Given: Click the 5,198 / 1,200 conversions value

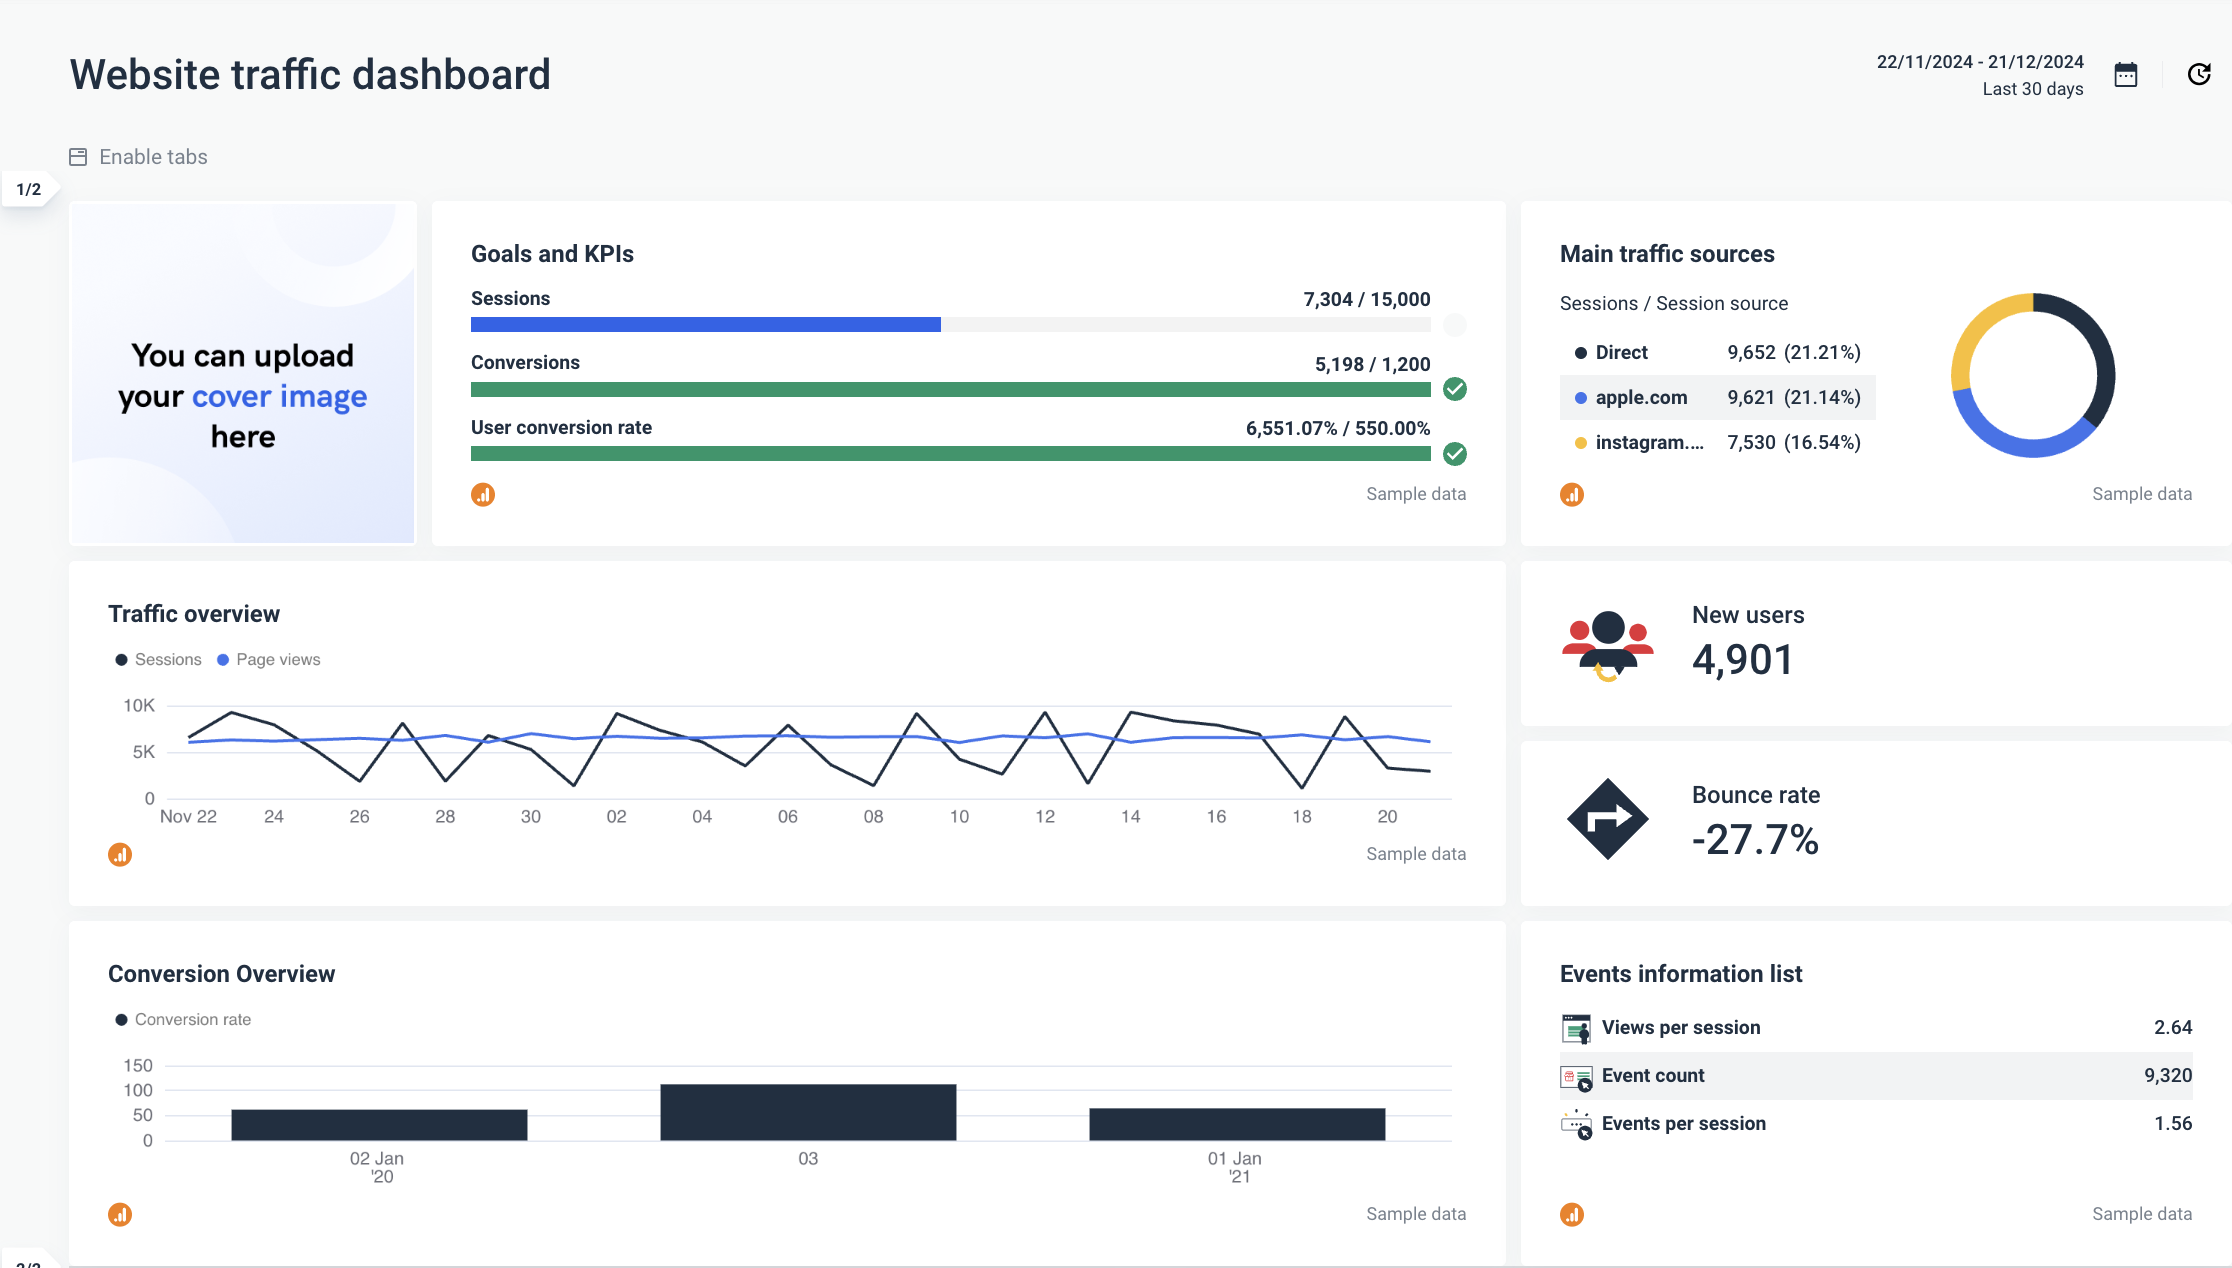Looking at the screenshot, I should pos(1372,364).
